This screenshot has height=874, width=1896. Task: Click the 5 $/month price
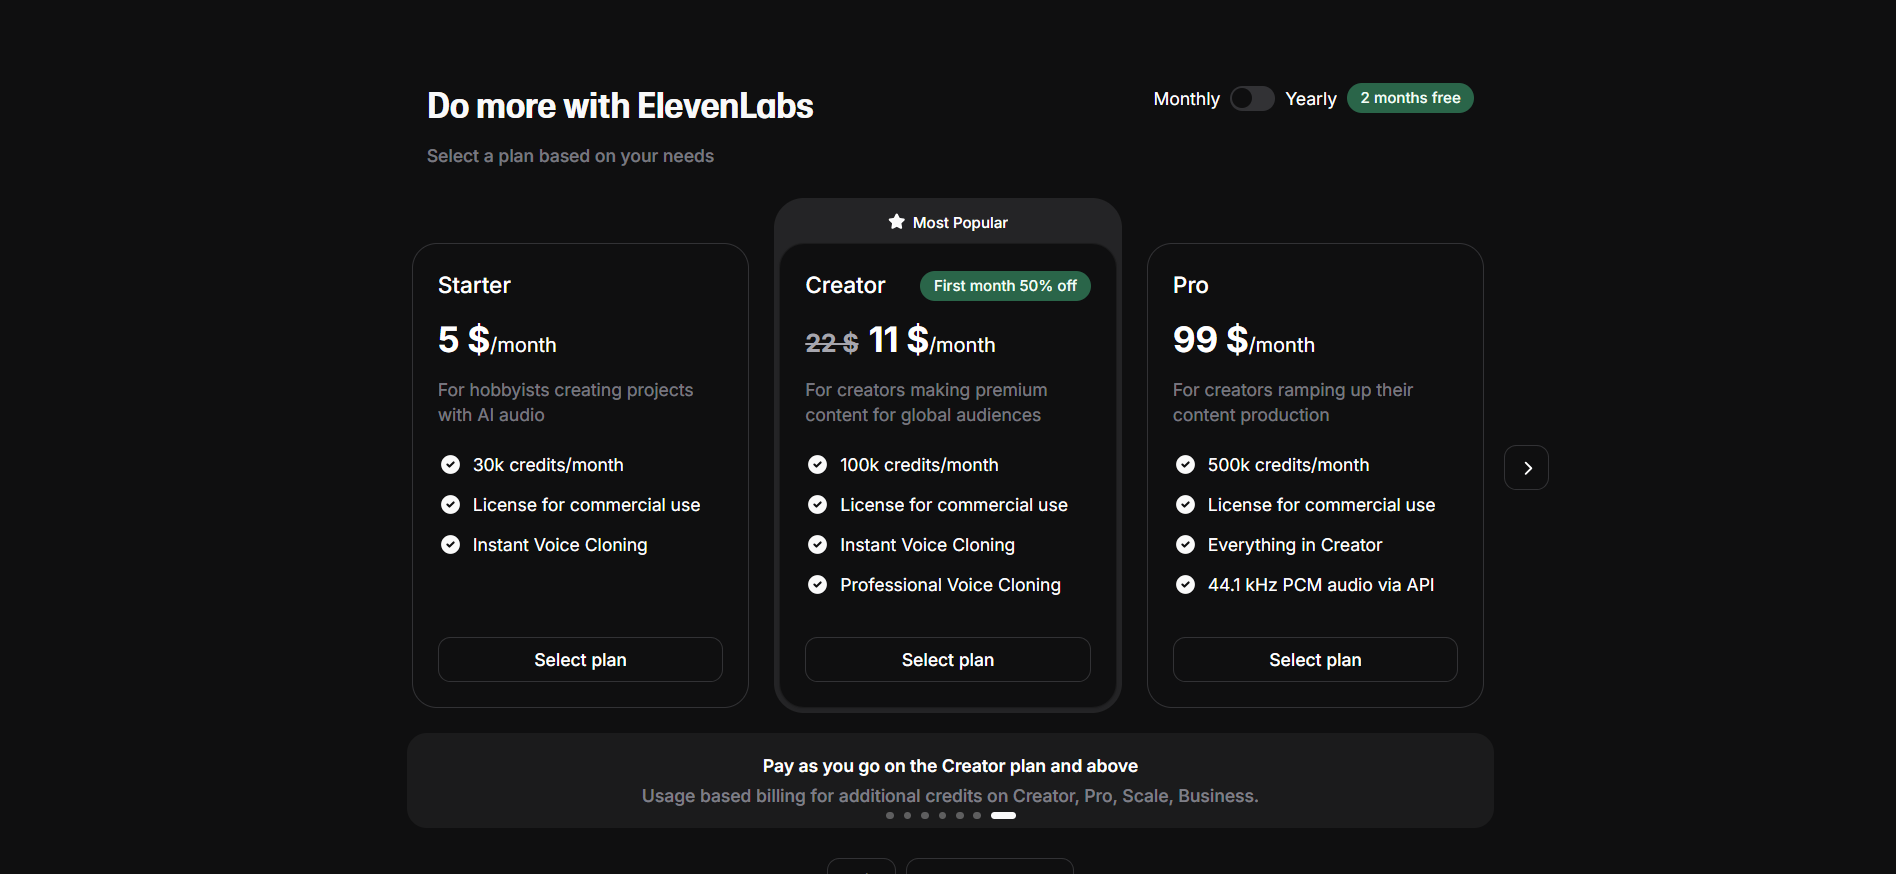click(x=497, y=341)
